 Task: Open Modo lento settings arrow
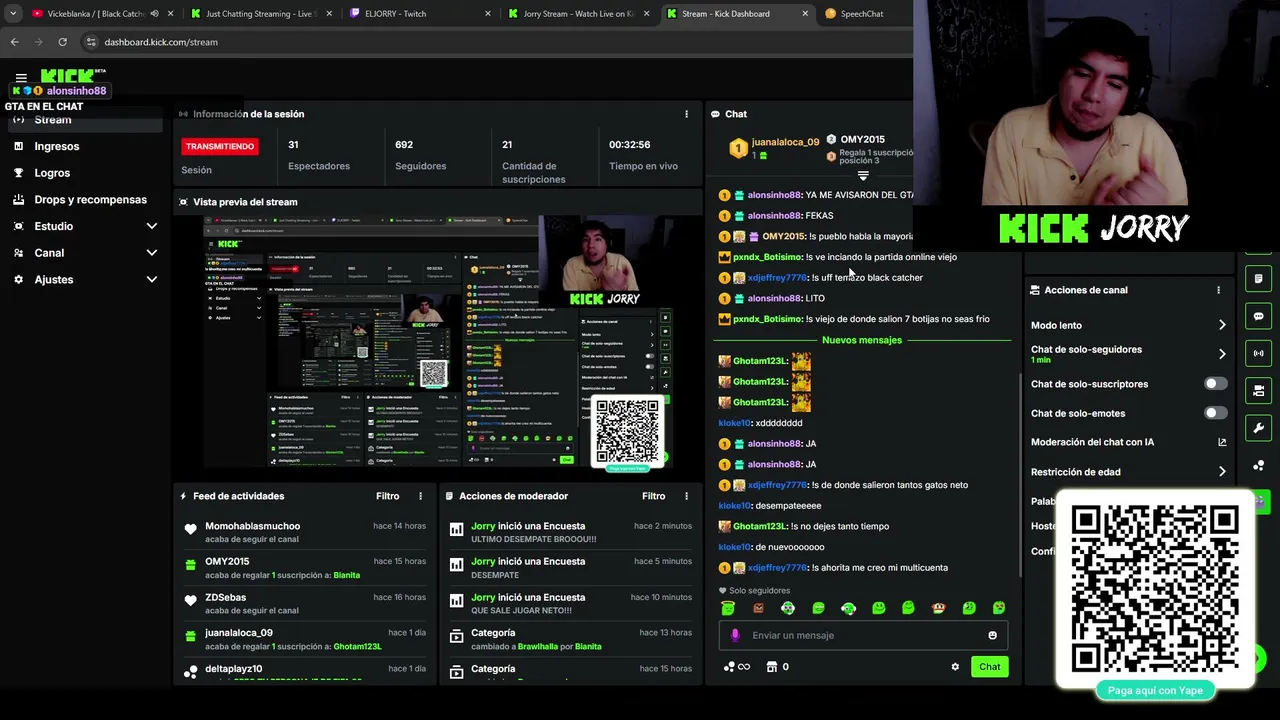[x=1222, y=325]
